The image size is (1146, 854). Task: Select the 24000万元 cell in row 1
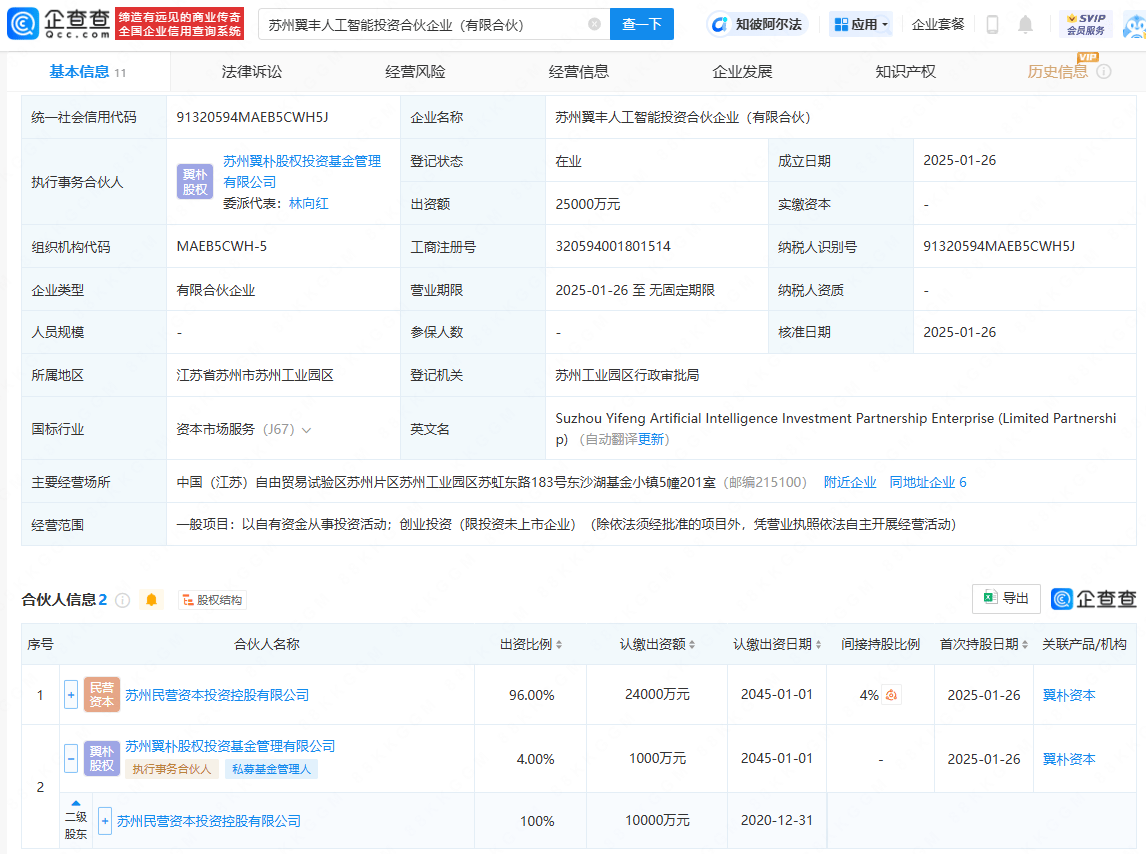tap(657, 694)
